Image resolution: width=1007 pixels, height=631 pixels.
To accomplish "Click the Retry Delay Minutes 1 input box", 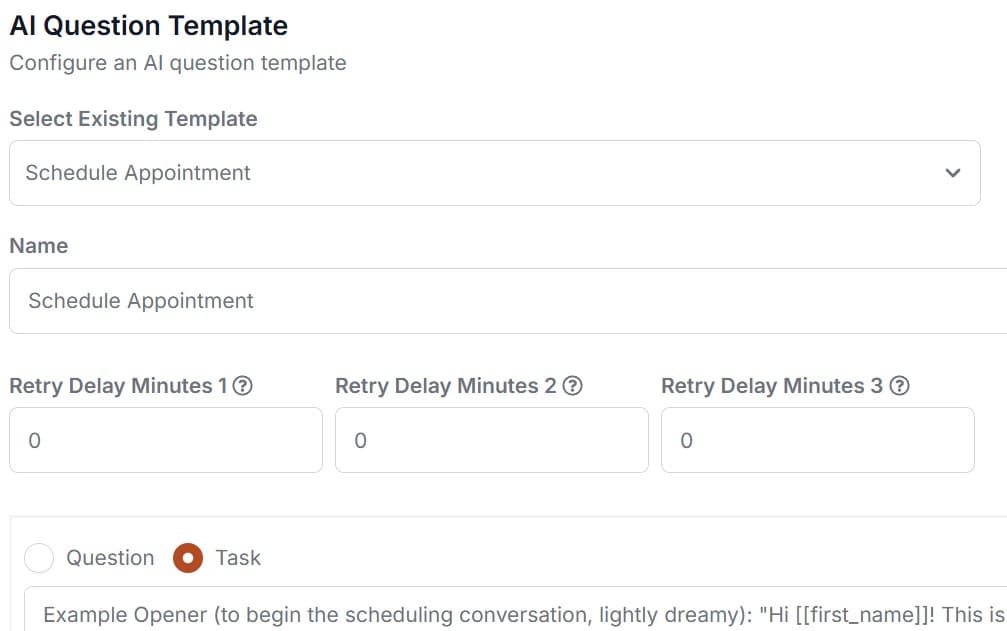I will pos(166,440).
